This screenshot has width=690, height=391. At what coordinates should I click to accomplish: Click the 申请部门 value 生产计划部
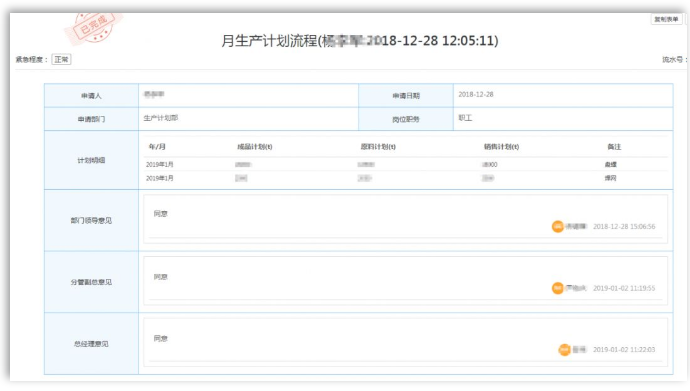161,118
